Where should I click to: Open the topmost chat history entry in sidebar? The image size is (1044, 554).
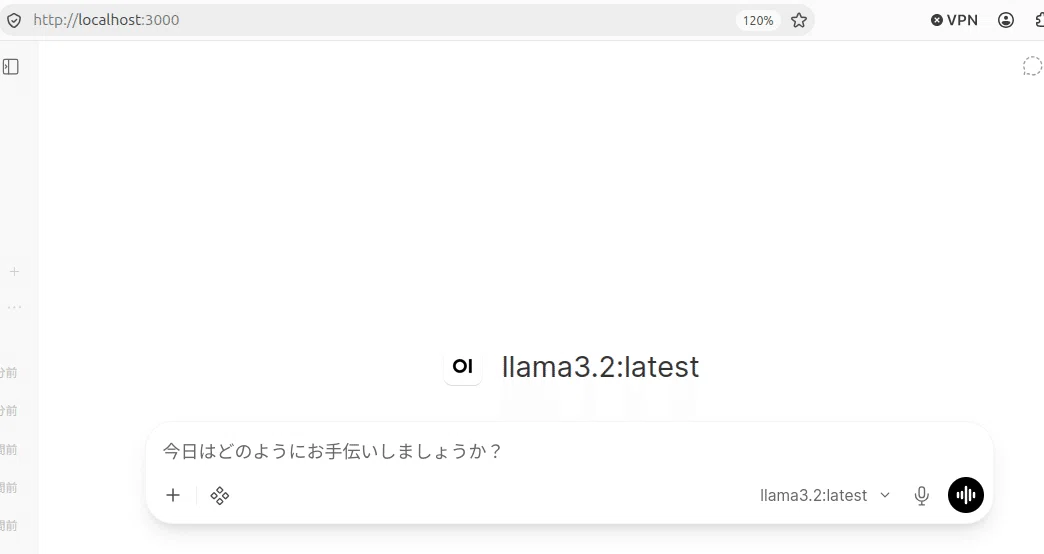9,373
